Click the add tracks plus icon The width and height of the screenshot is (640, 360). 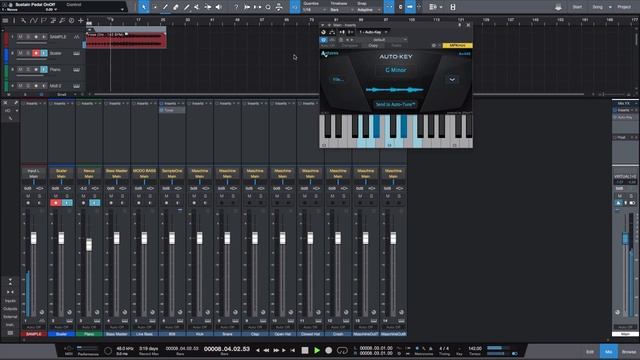[x=81, y=20]
